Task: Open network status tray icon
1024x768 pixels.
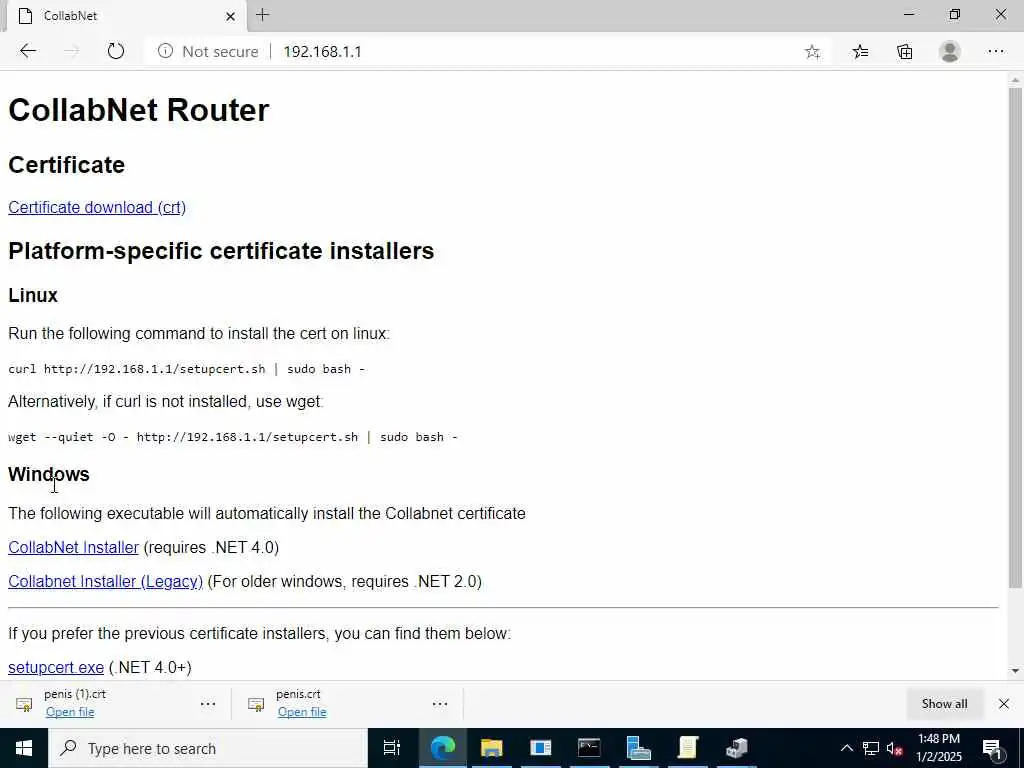Action: point(871,748)
